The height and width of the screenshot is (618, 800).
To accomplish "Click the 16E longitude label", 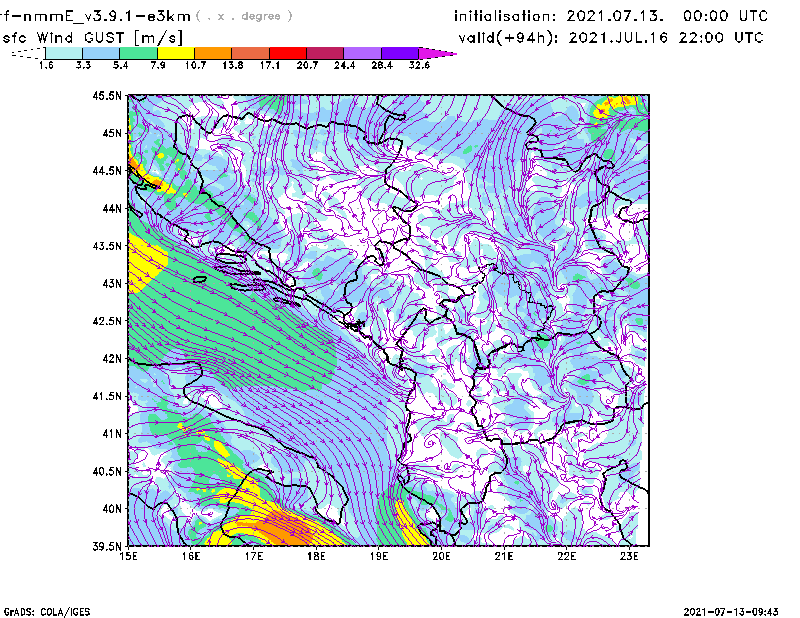I will [x=191, y=556].
